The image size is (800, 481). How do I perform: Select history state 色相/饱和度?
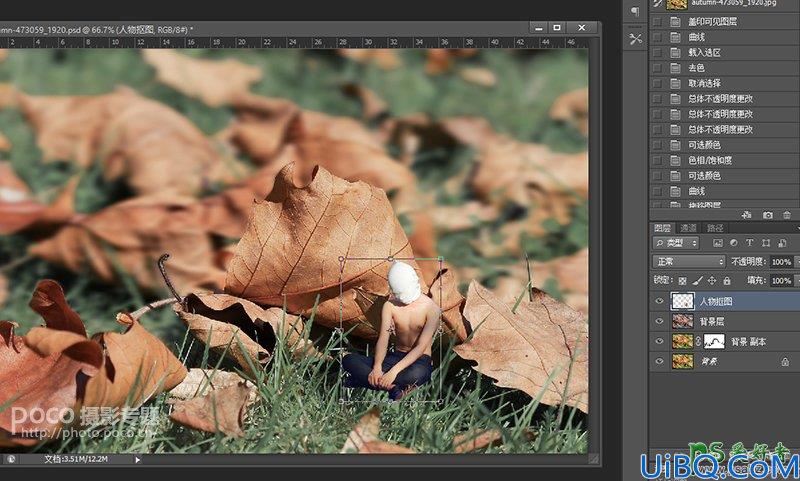tap(710, 160)
